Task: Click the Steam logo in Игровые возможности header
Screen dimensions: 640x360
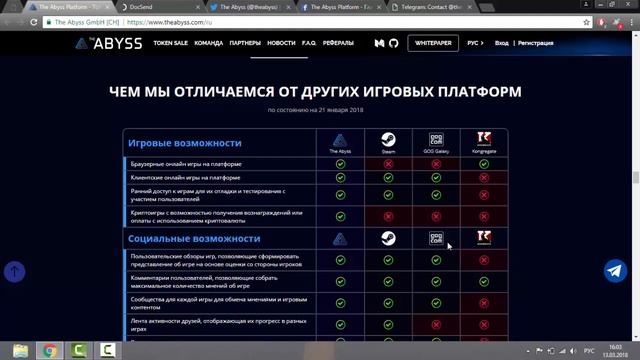Action: click(x=388, y=140)
